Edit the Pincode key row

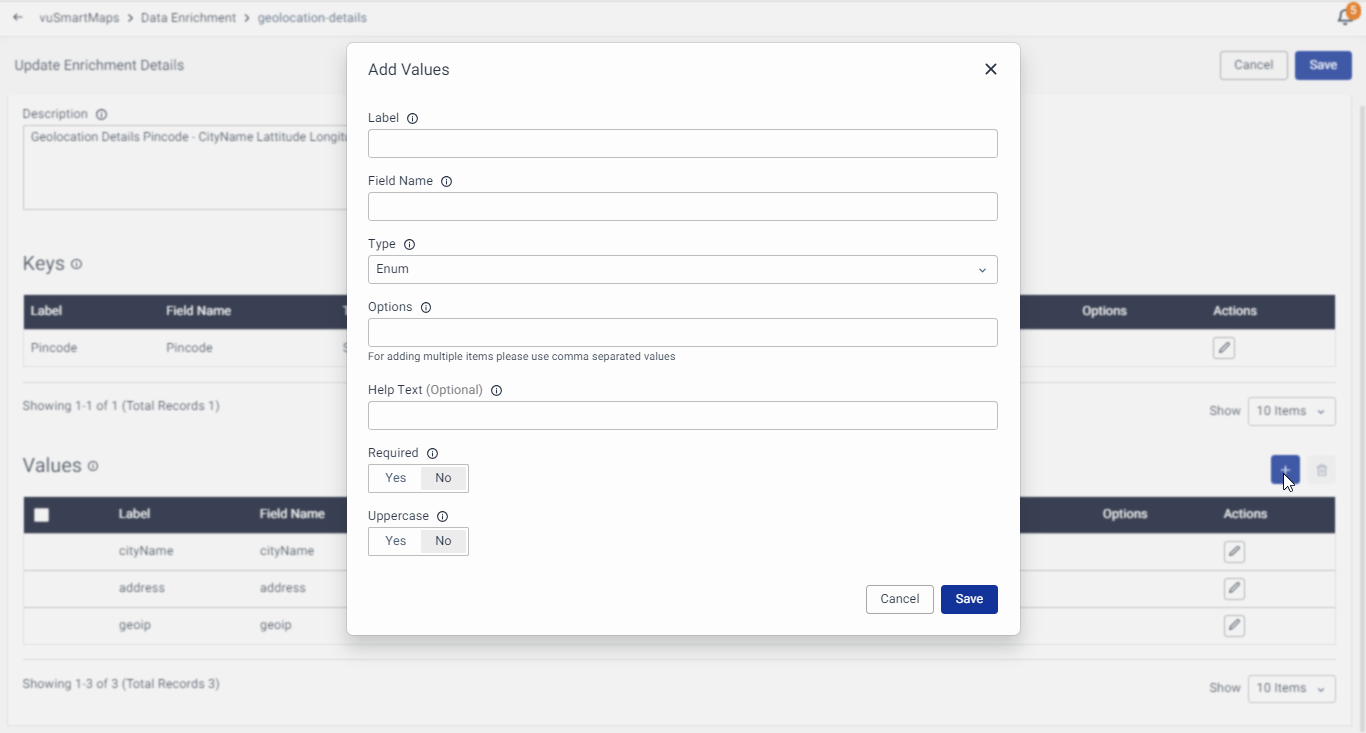(1224, 348)
